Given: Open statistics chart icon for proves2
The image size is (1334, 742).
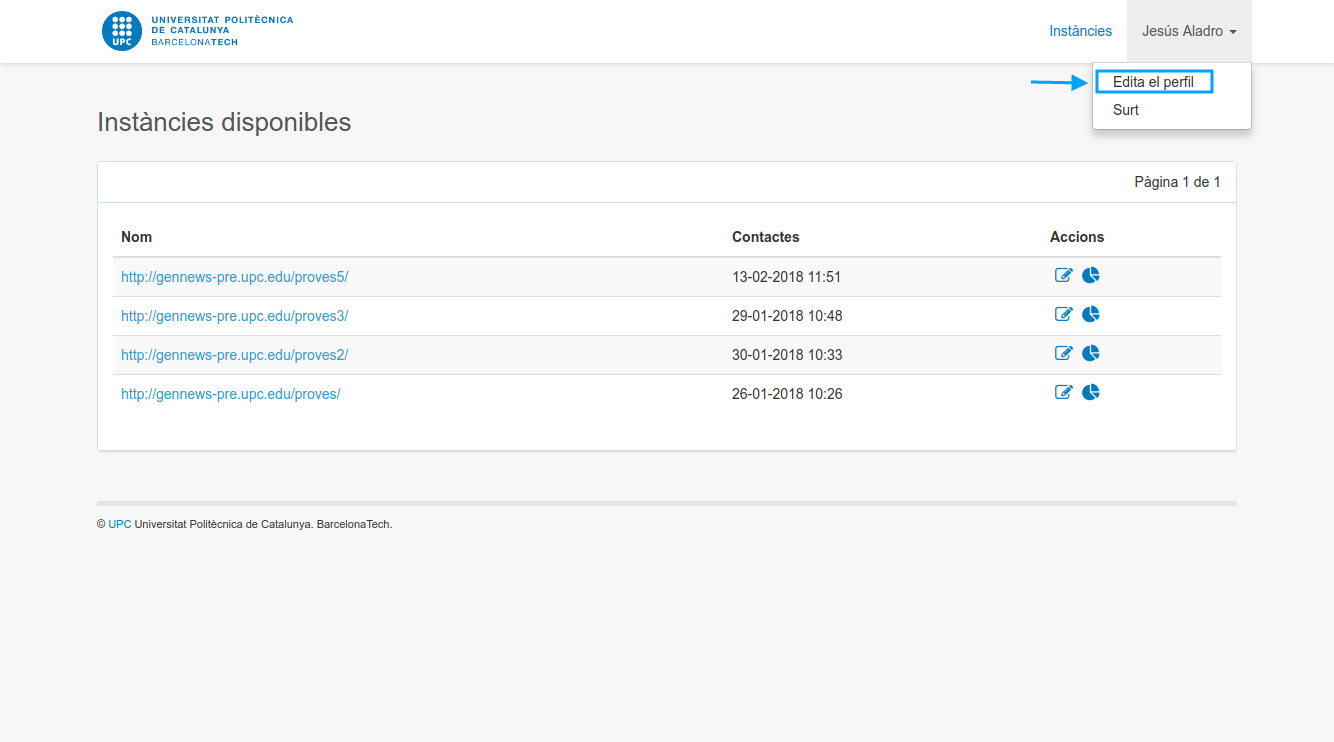Looking at the screenshot, I should click(x=1091, y=353).
